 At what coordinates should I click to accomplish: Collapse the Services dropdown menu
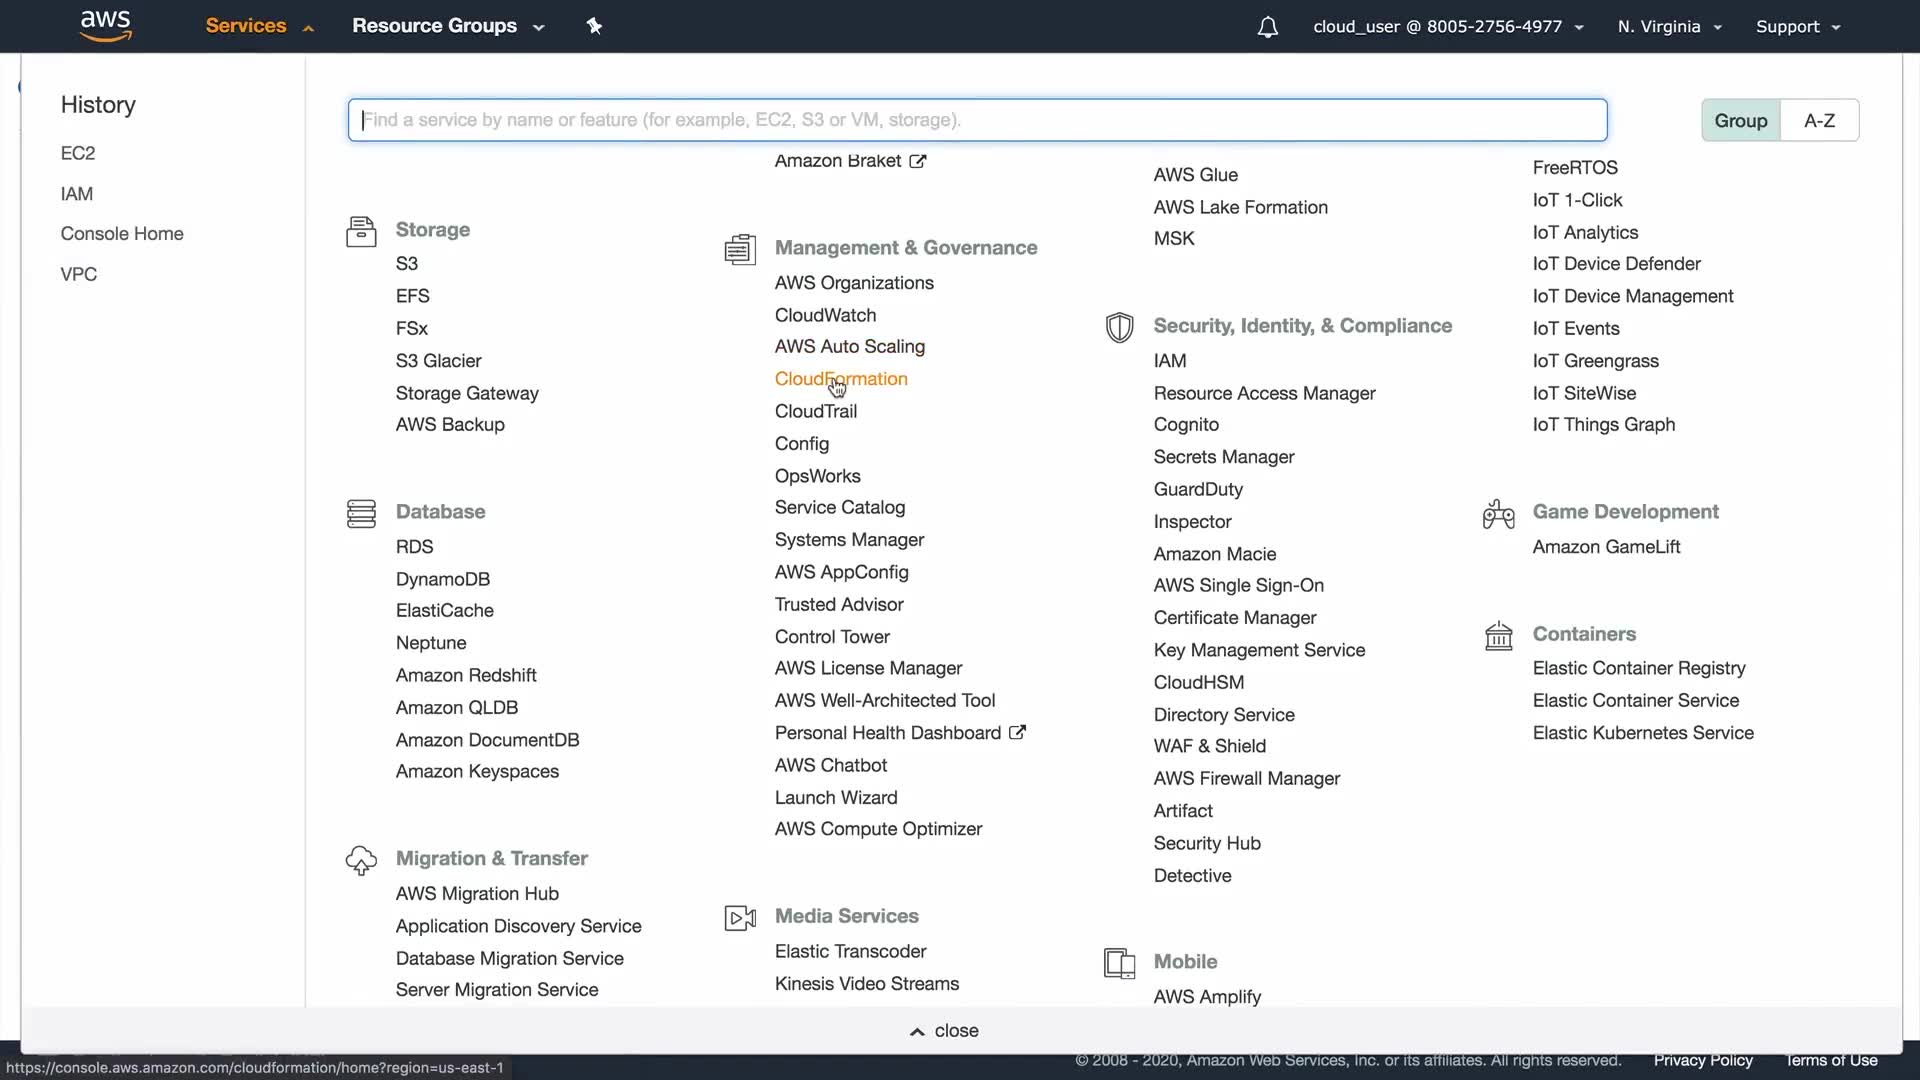[x=259, y=26]
